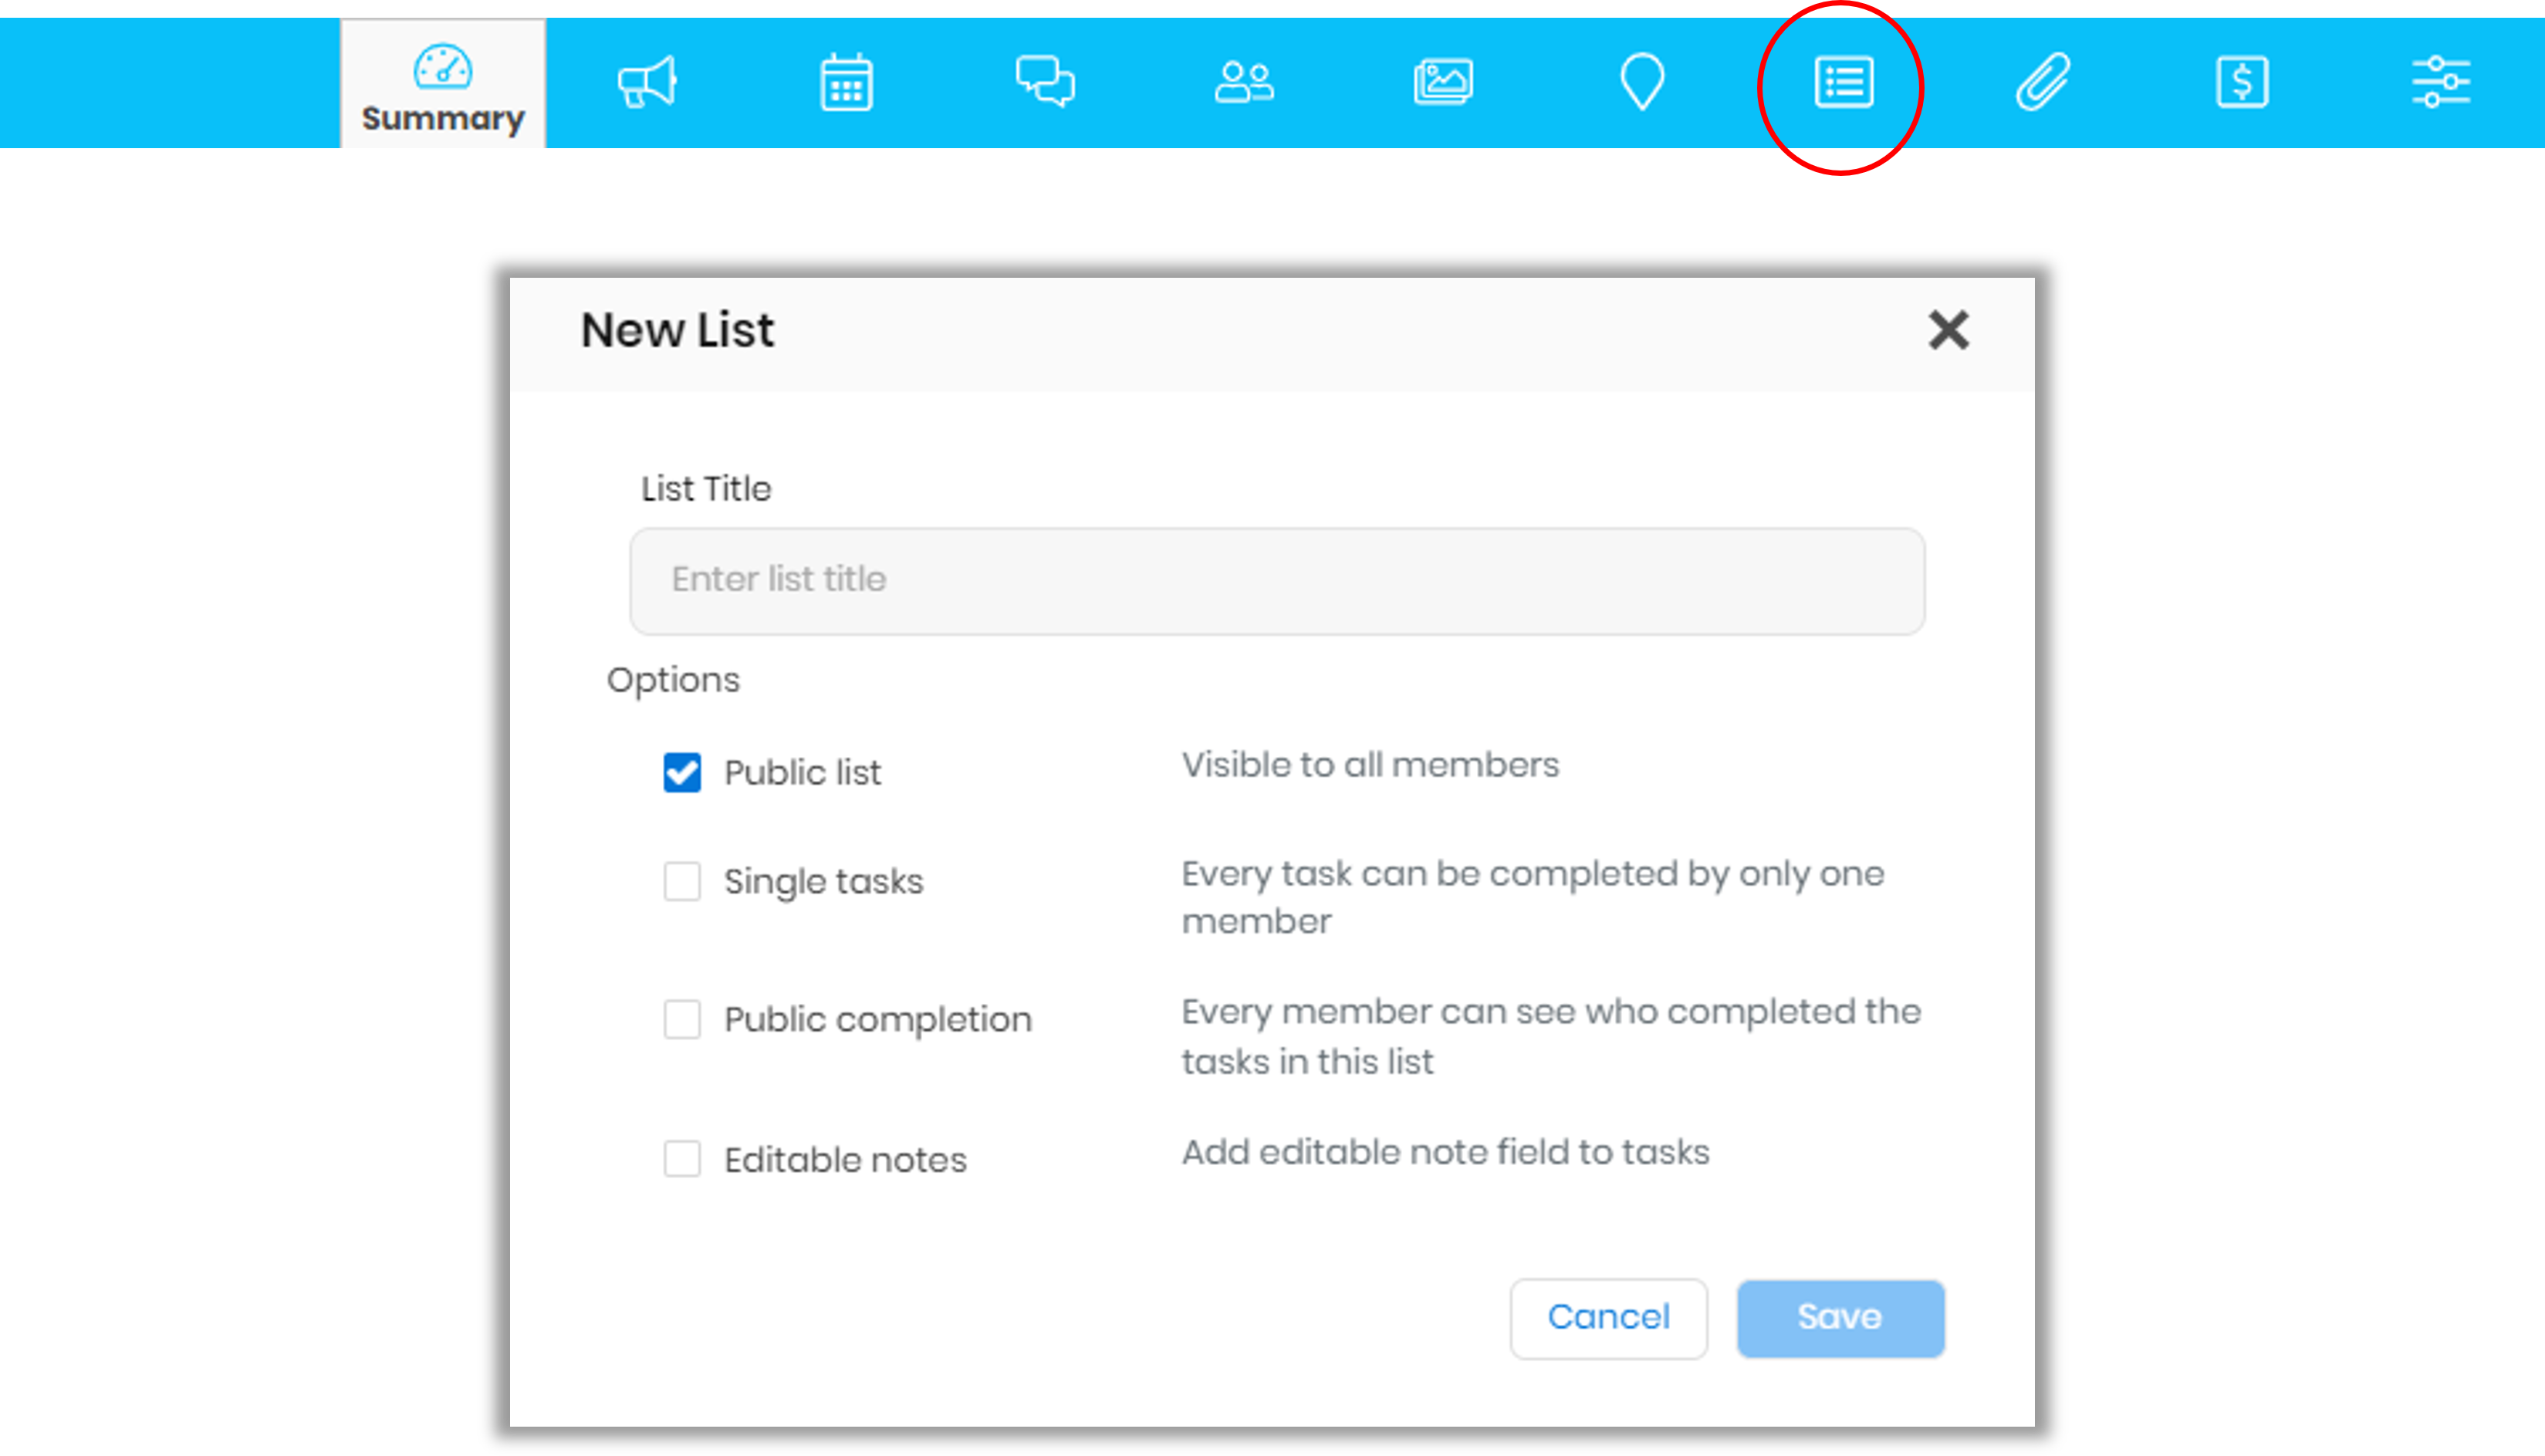Click the 'Visible to all members' description

point(1370,765)
